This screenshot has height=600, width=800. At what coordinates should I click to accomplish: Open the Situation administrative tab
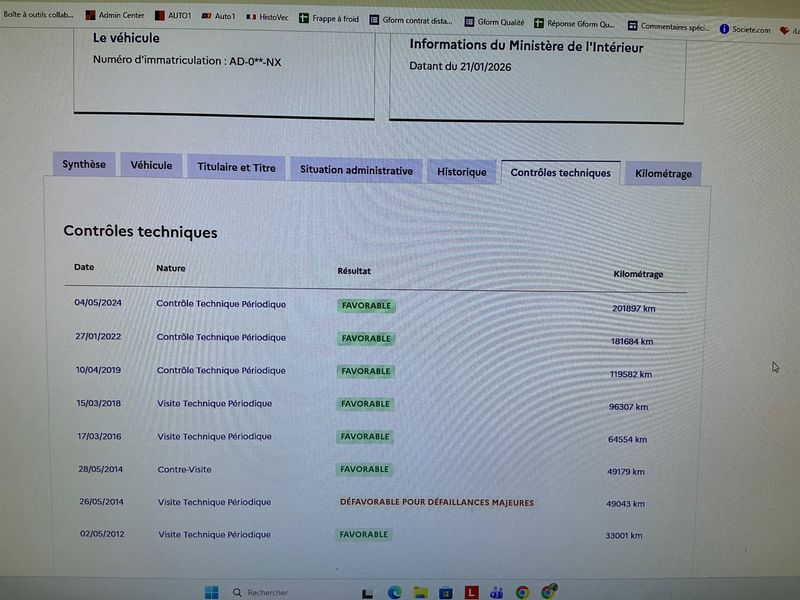coord(356,170)
